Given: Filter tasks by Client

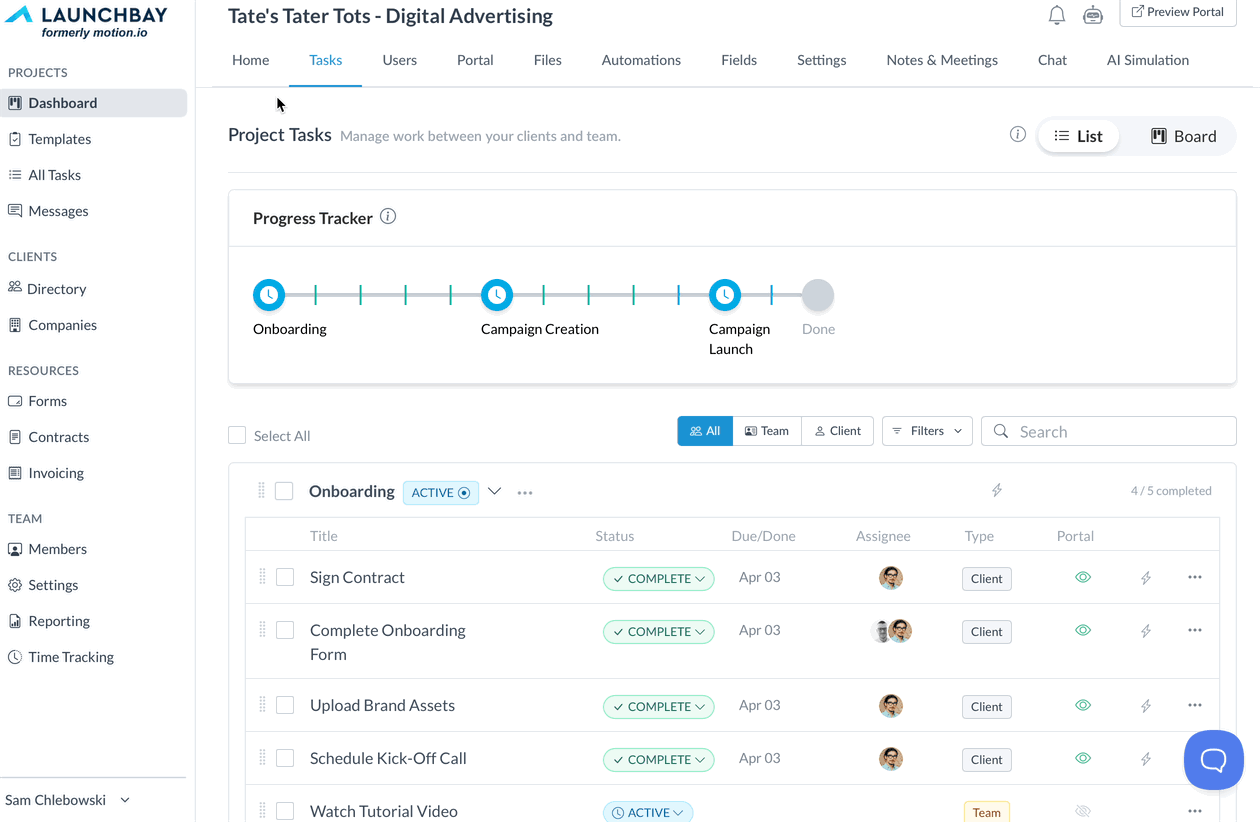Looking at the screenshot, I should click(x=838, y=431).
